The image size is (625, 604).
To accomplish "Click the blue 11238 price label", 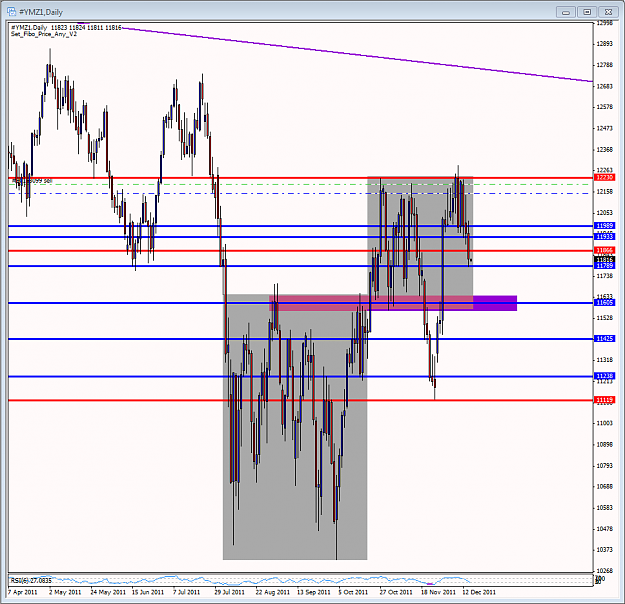I will tap(604, 376).
